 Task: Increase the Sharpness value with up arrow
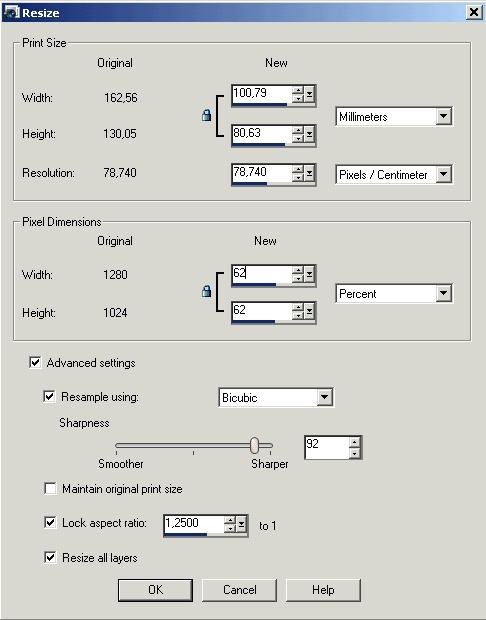coord(355,442)
